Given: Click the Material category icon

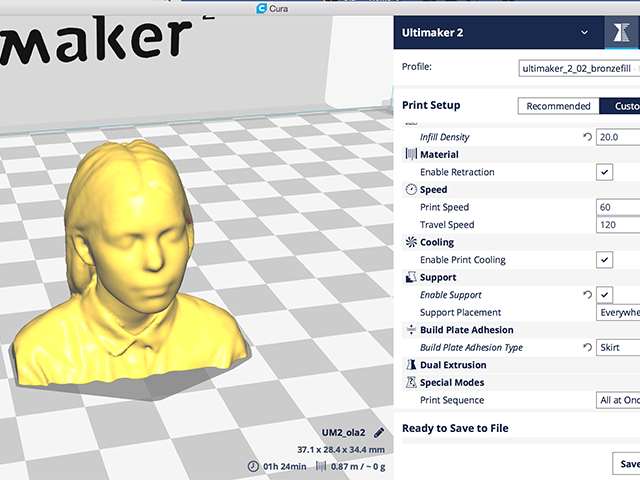Looking at the screenshot, I should 411,154.
